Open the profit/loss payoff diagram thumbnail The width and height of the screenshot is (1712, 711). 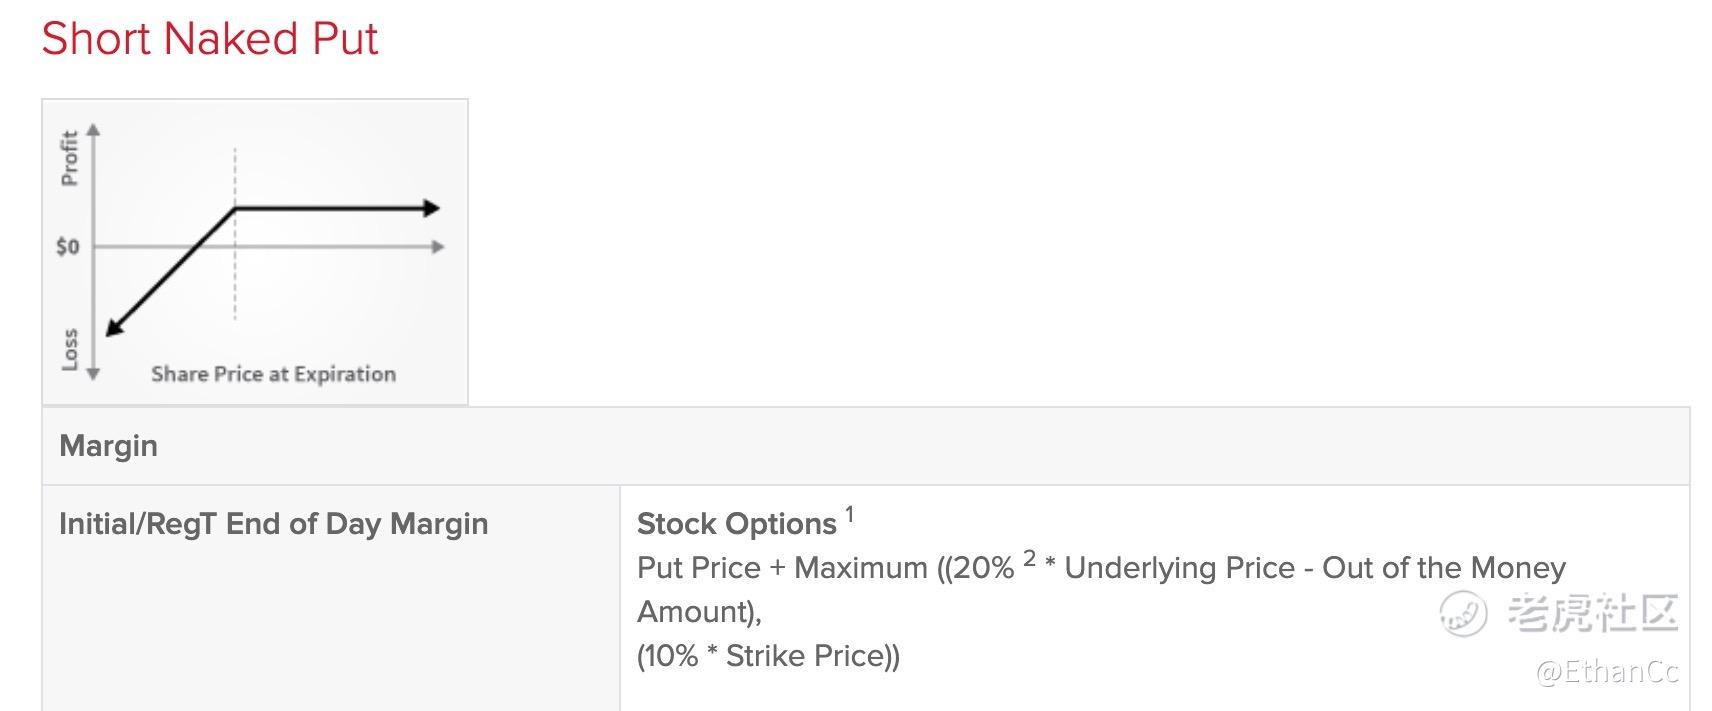[x=255, y=252]
